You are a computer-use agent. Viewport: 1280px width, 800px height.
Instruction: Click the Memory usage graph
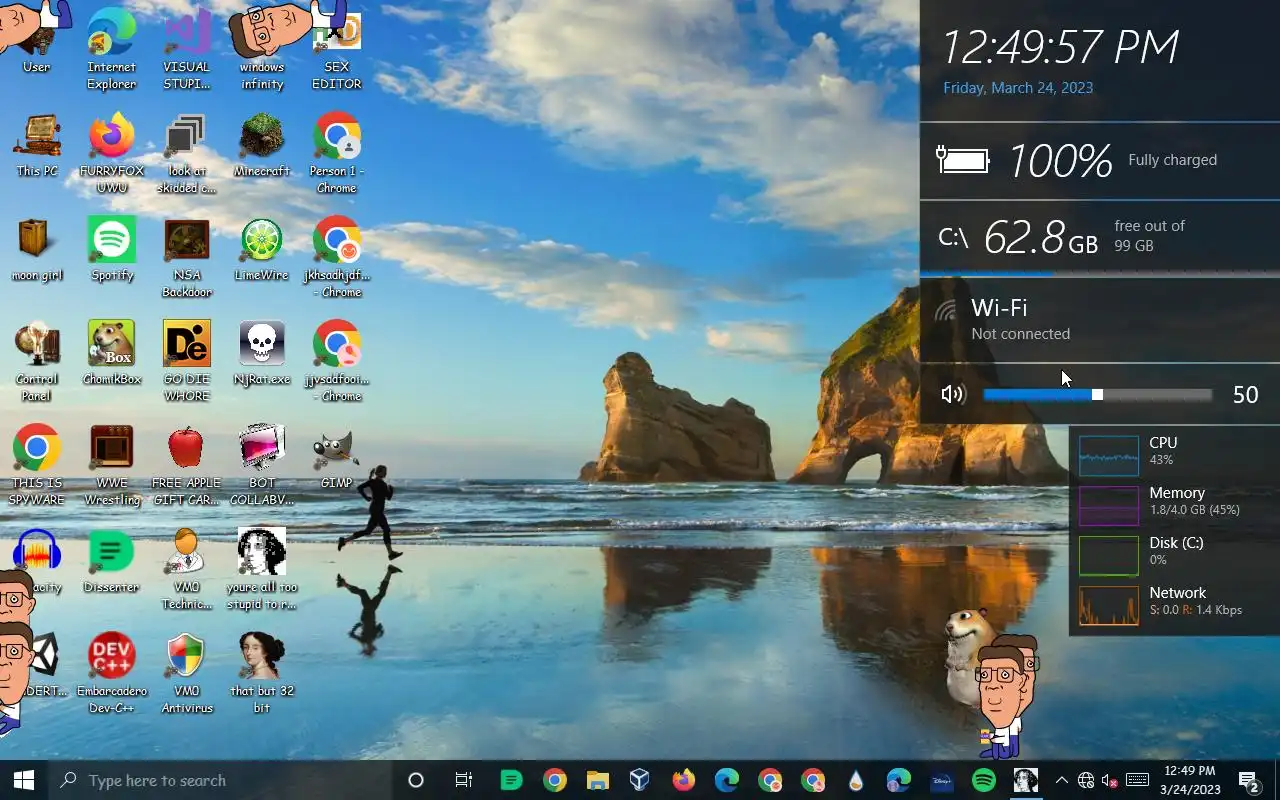(x=1108, y=506)
